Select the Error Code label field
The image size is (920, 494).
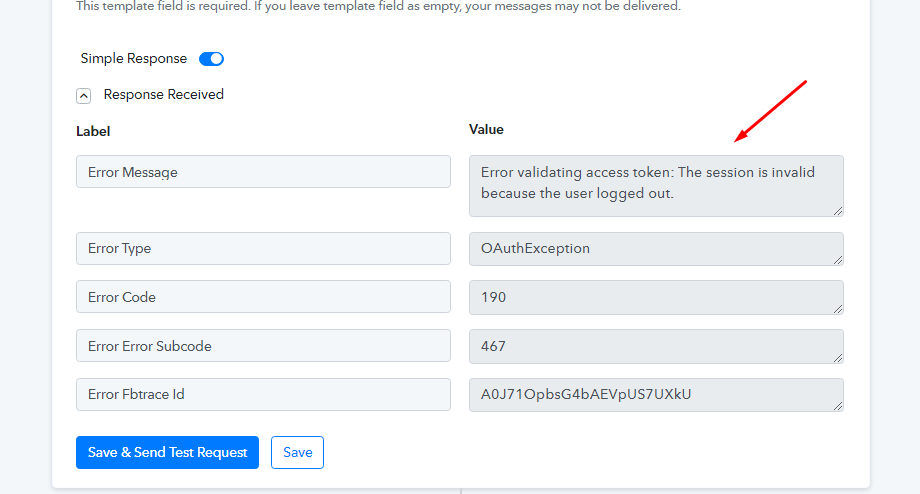click(x=263, y=297)
